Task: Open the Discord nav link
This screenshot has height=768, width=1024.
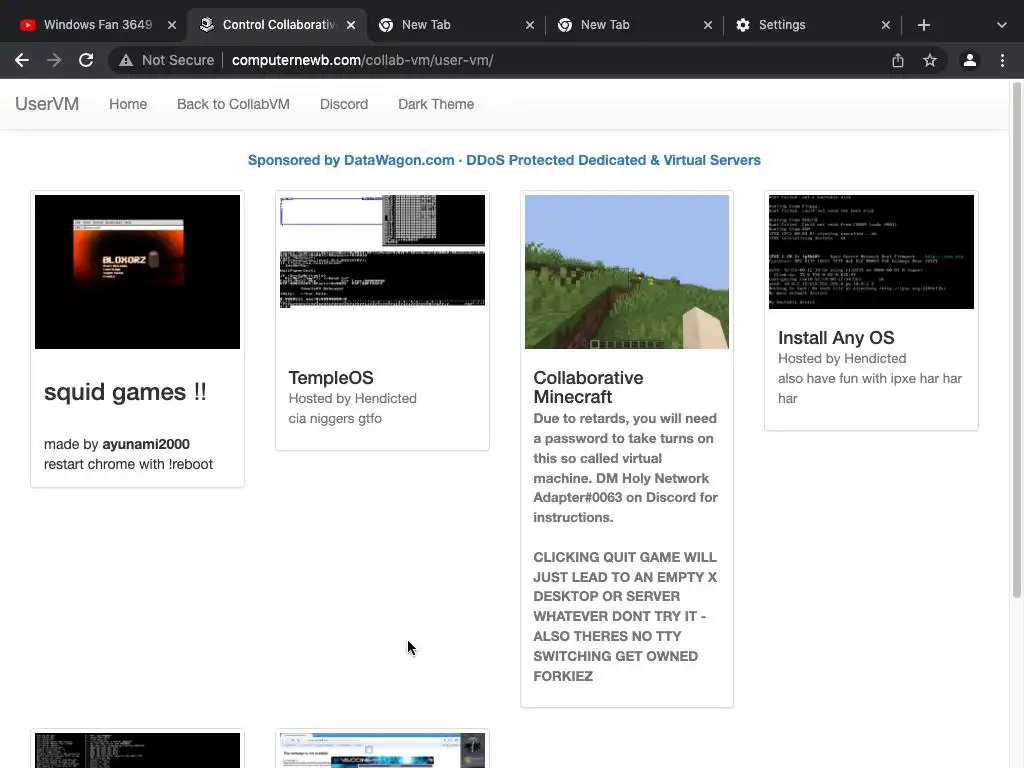Action: coord(344,104)
